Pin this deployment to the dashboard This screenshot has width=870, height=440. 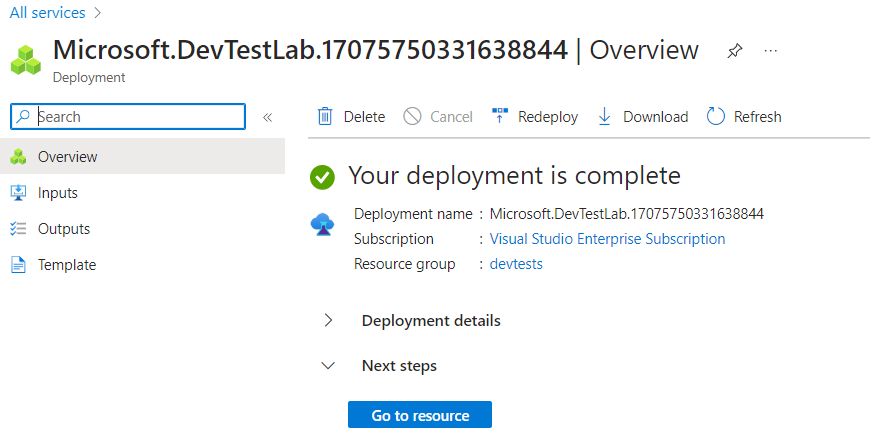click(x=735, y=51)
